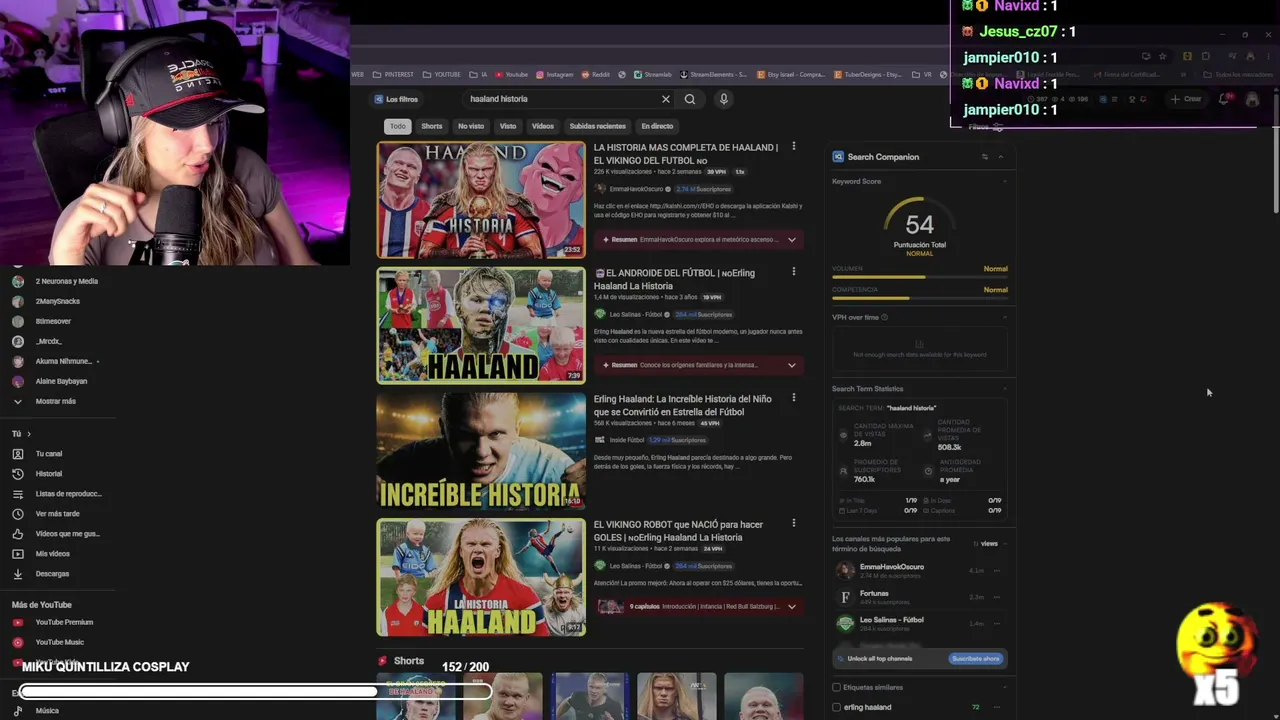This screenshot has height=720, width=1280.
Task: Open the 'LA HISTORIA MAS COMPLETA DE HAALAND' thumbnail
Action: 481,200
